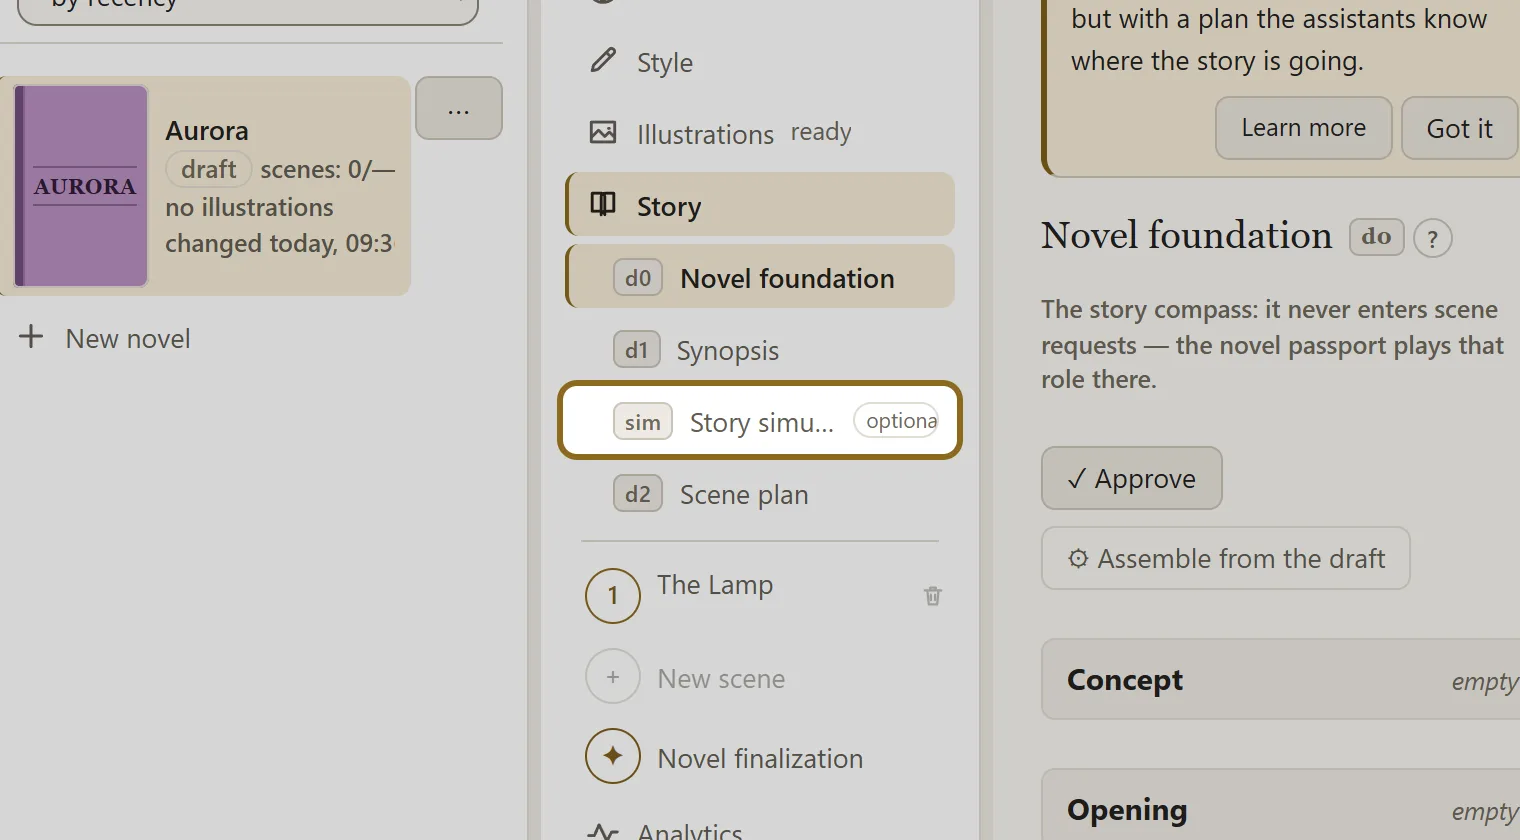This screenshot has height=840, width=1520.
Task: Select Novel foundation in sidebar
Action: click(760, 277)
